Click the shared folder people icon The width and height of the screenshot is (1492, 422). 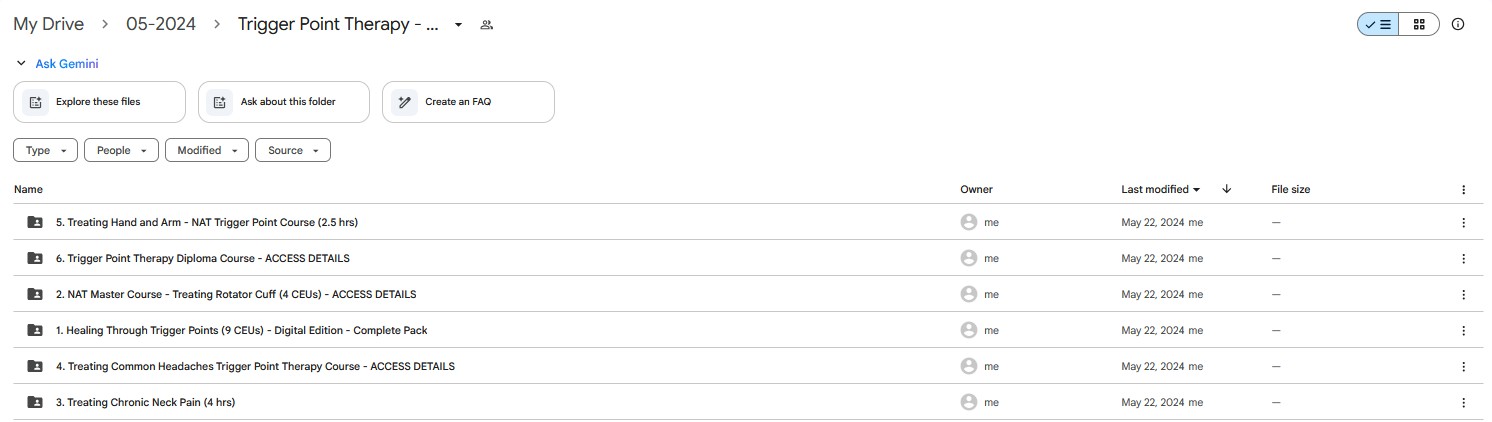[487, 25]
